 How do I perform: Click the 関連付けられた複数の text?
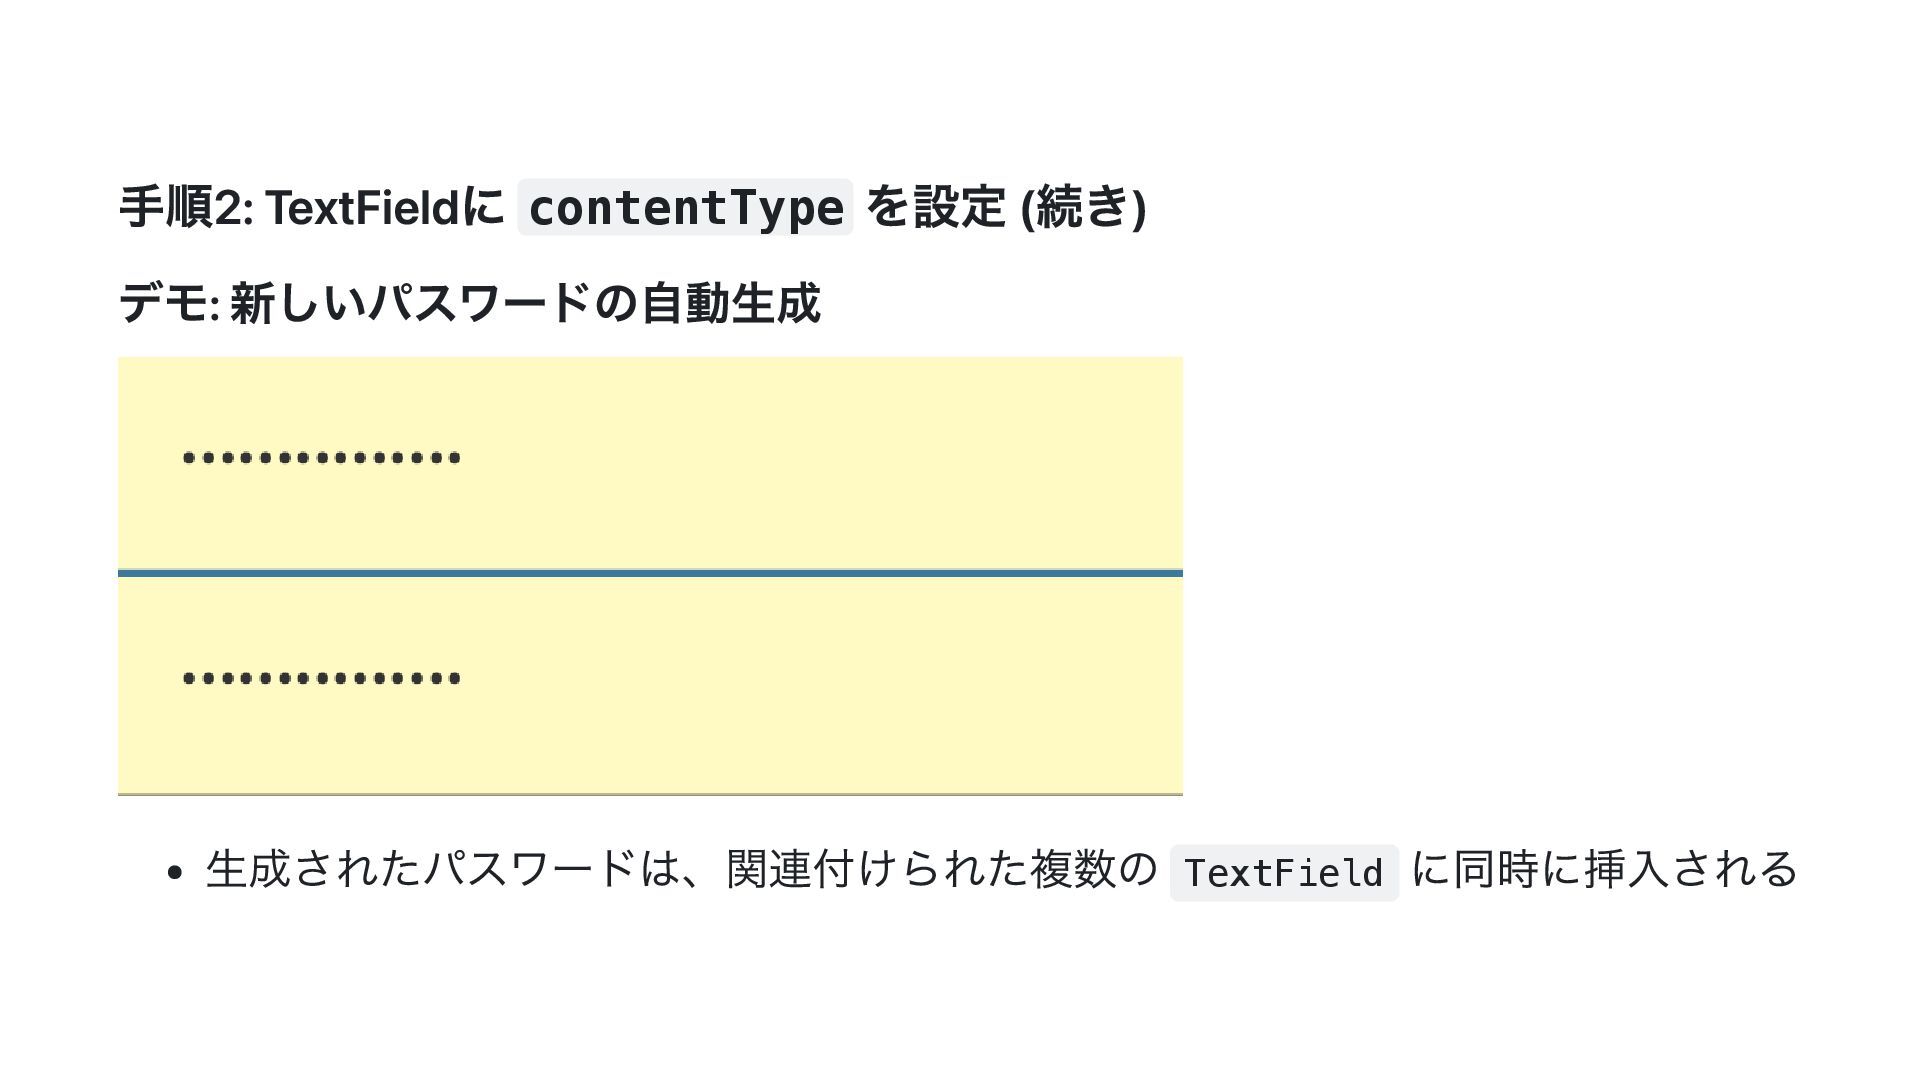pyautogui.click(x=940, y=869)
